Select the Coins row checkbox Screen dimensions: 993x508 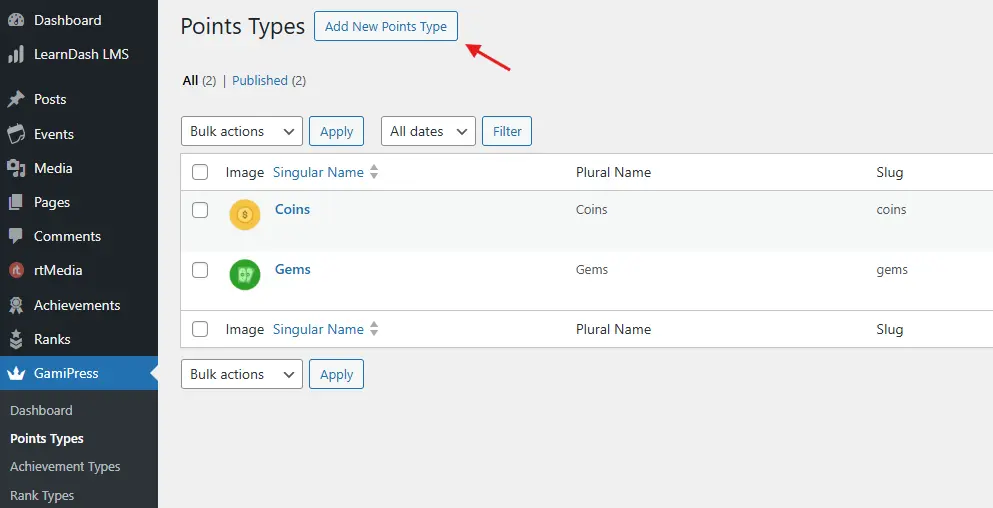point(200,210)
